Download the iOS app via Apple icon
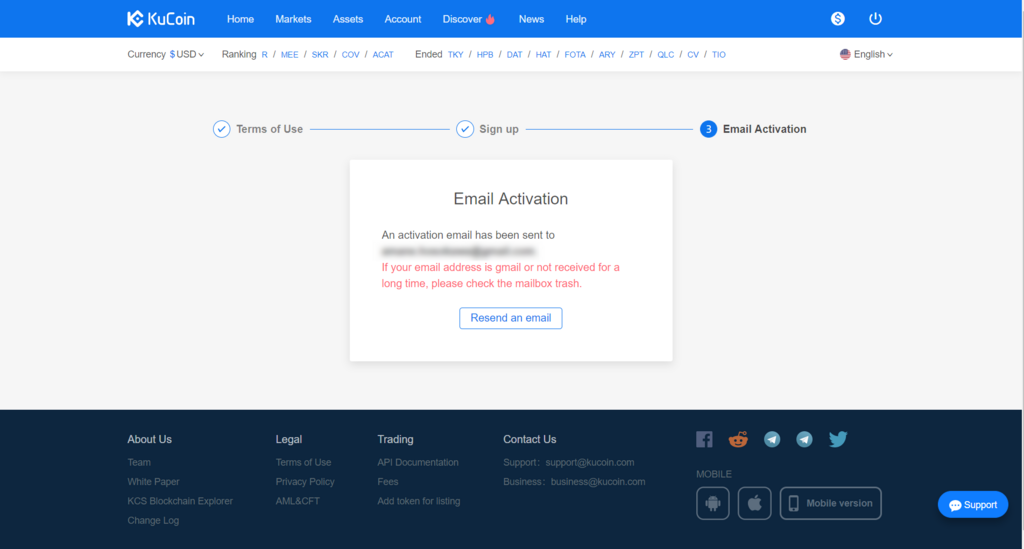This screenshot has width=1024, height=549. [755, 503]
